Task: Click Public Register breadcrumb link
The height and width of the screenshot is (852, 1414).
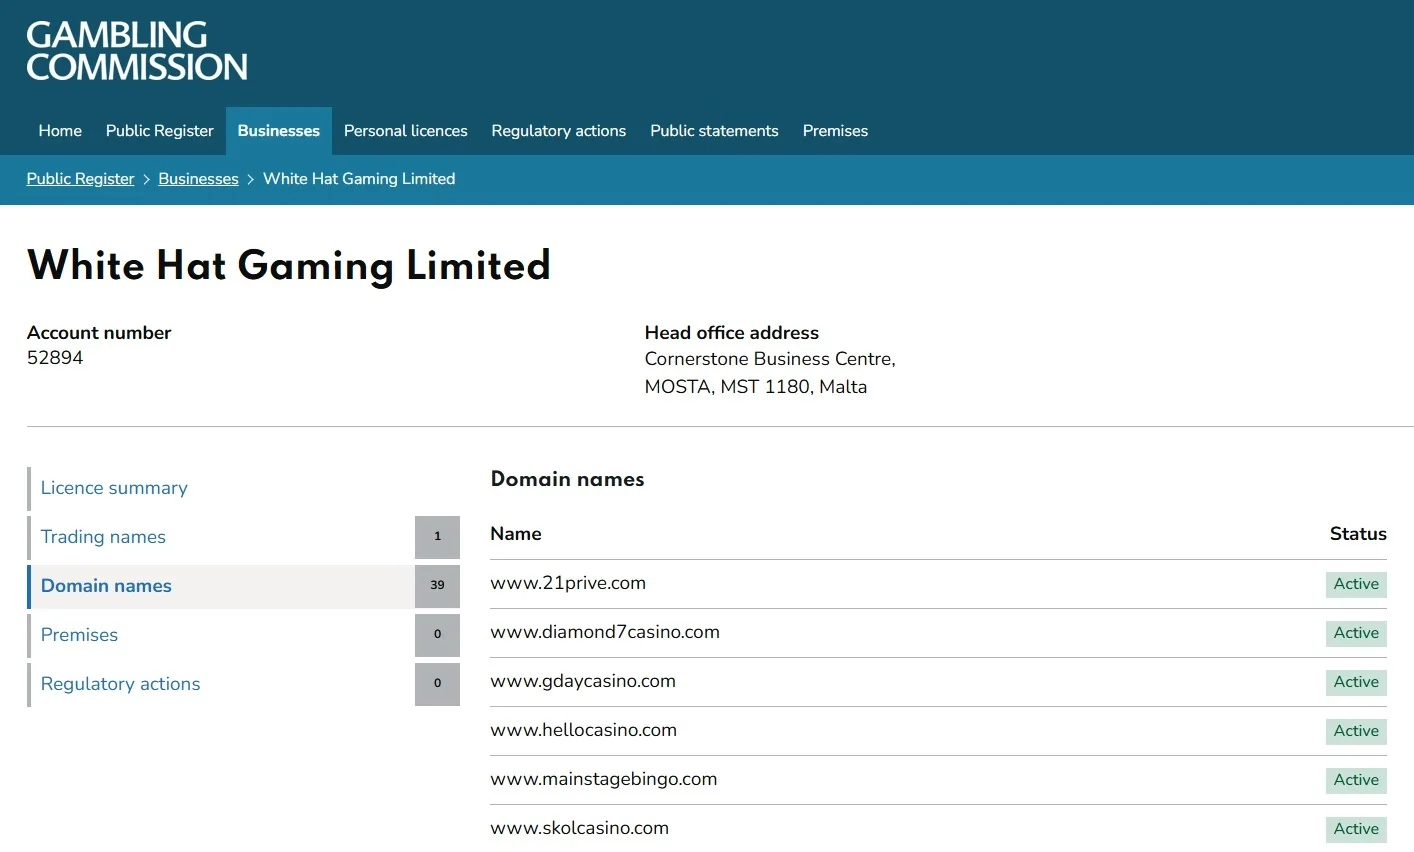Action: [80, 179]
